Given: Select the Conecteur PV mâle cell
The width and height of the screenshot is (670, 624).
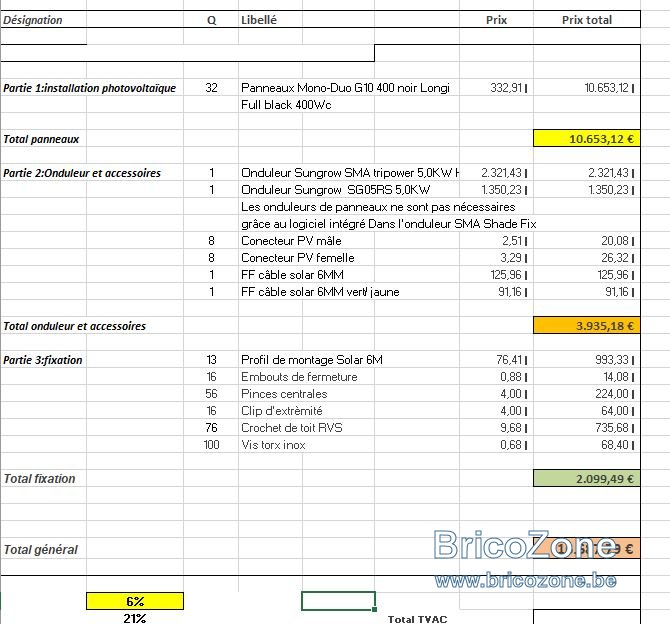Looking at the screenshot, I should click(291, 241).
